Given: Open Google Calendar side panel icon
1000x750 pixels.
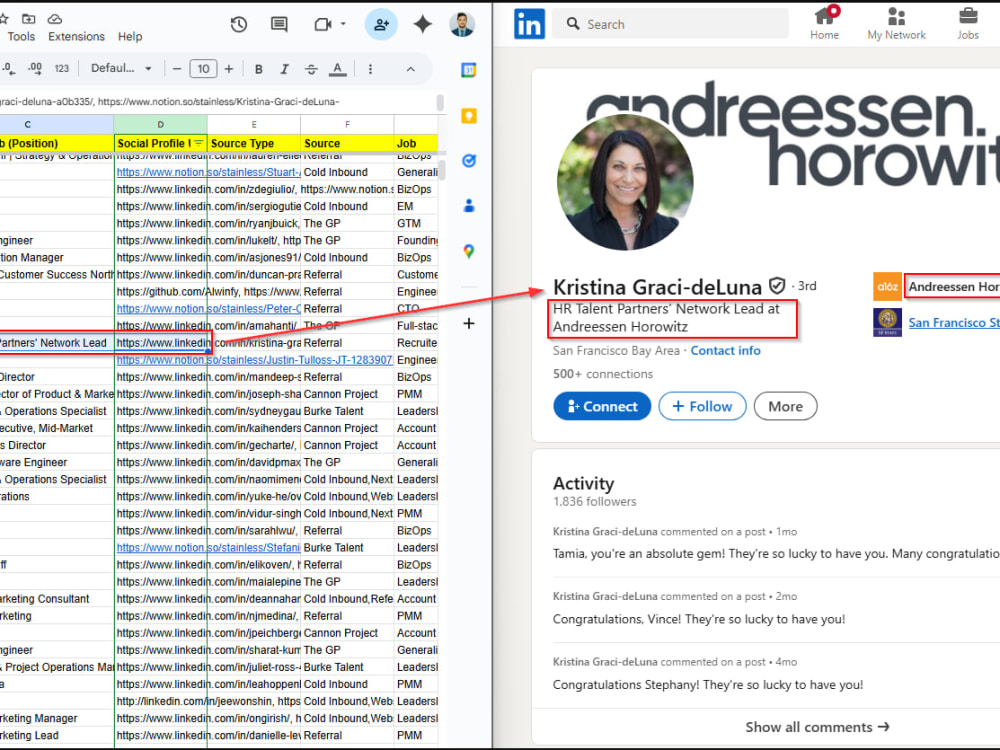Looking at the screenshot, I should [469, 70].
